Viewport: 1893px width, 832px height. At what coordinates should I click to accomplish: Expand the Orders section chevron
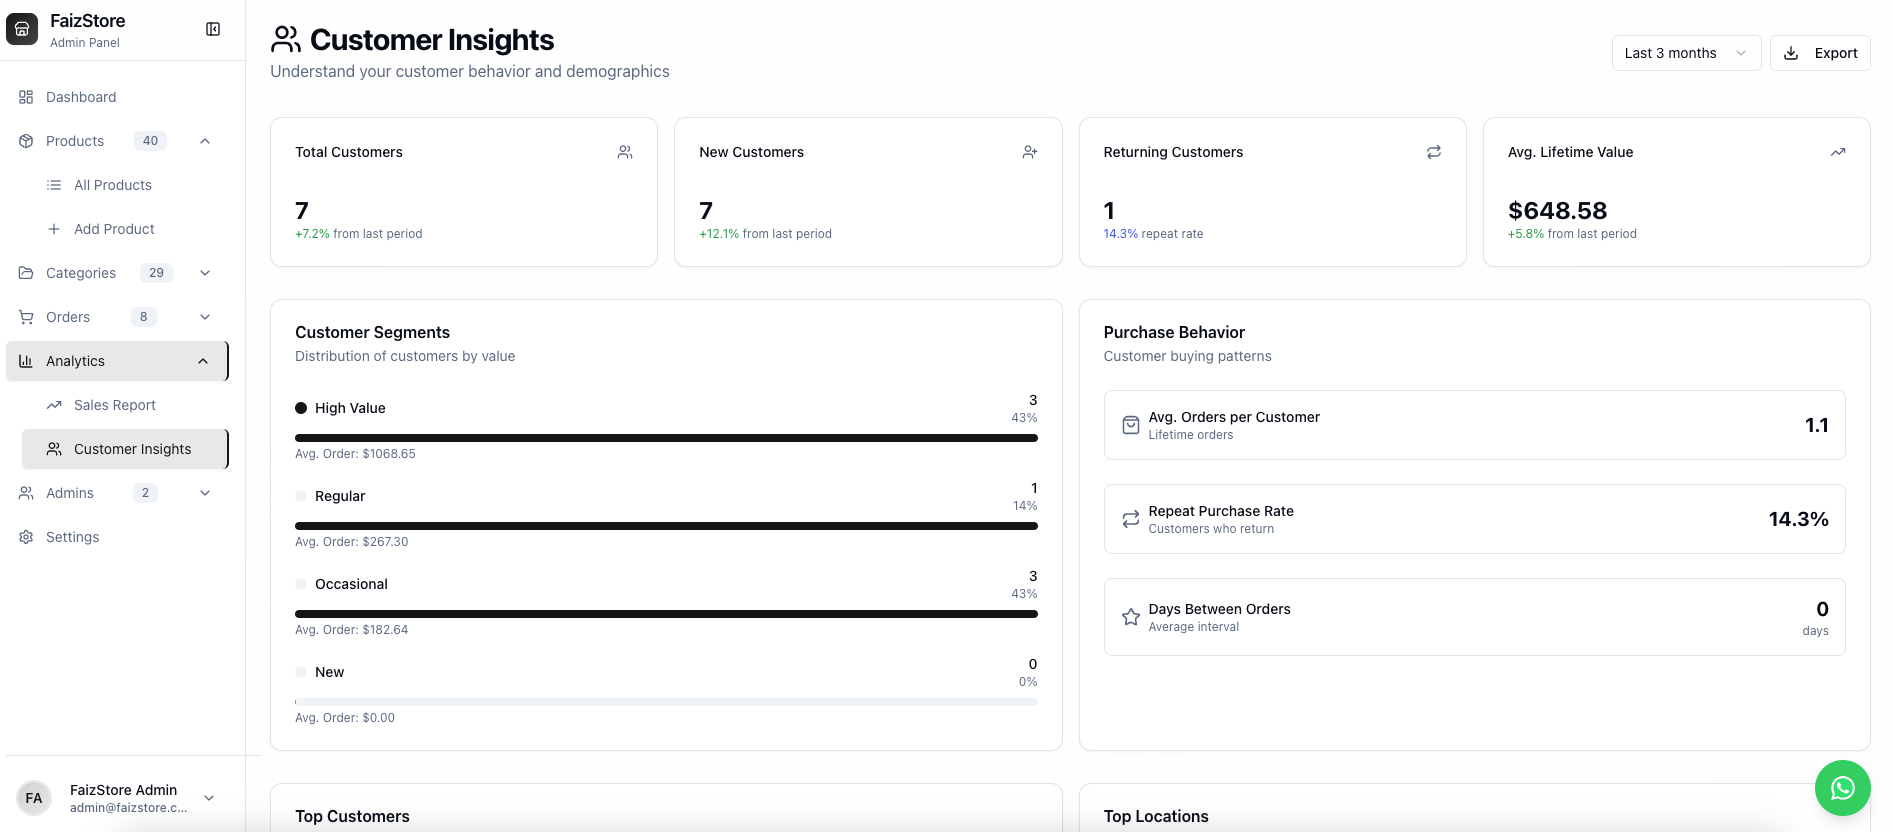[205, 317]
